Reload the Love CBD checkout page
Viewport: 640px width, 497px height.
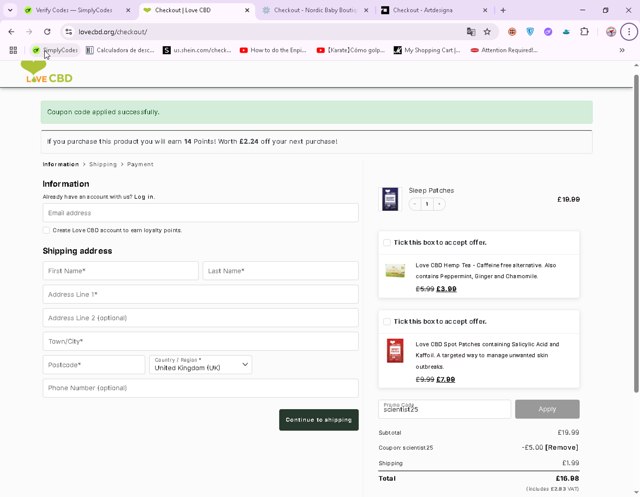(47, 31)
